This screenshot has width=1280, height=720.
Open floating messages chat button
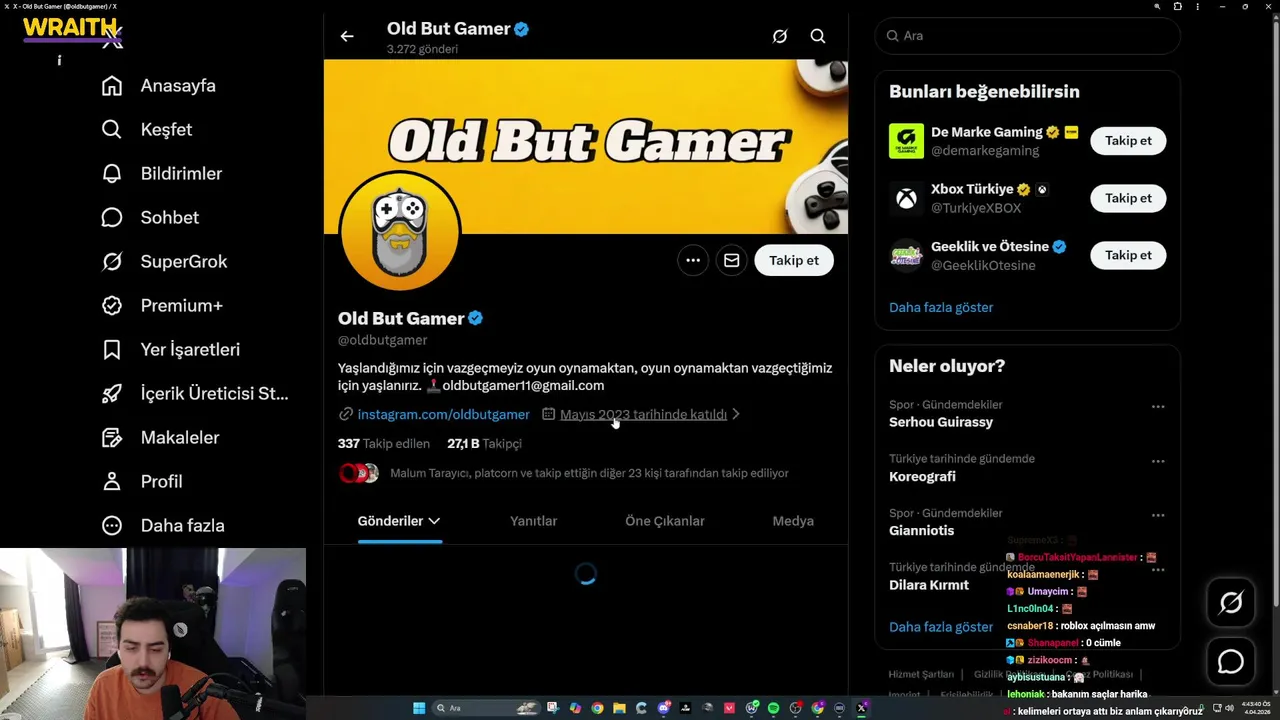(x=1231, y=662)
